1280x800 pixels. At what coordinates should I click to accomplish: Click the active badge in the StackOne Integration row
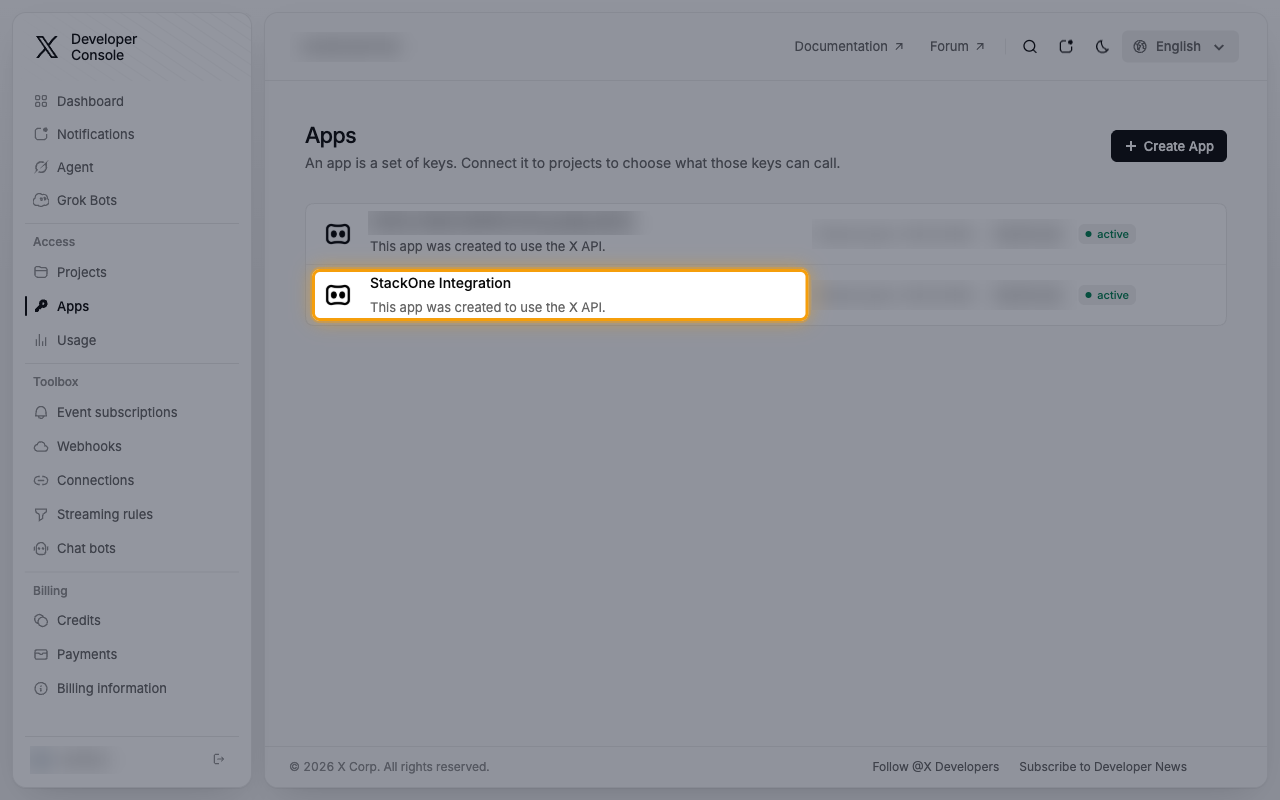coord(1107,295)
